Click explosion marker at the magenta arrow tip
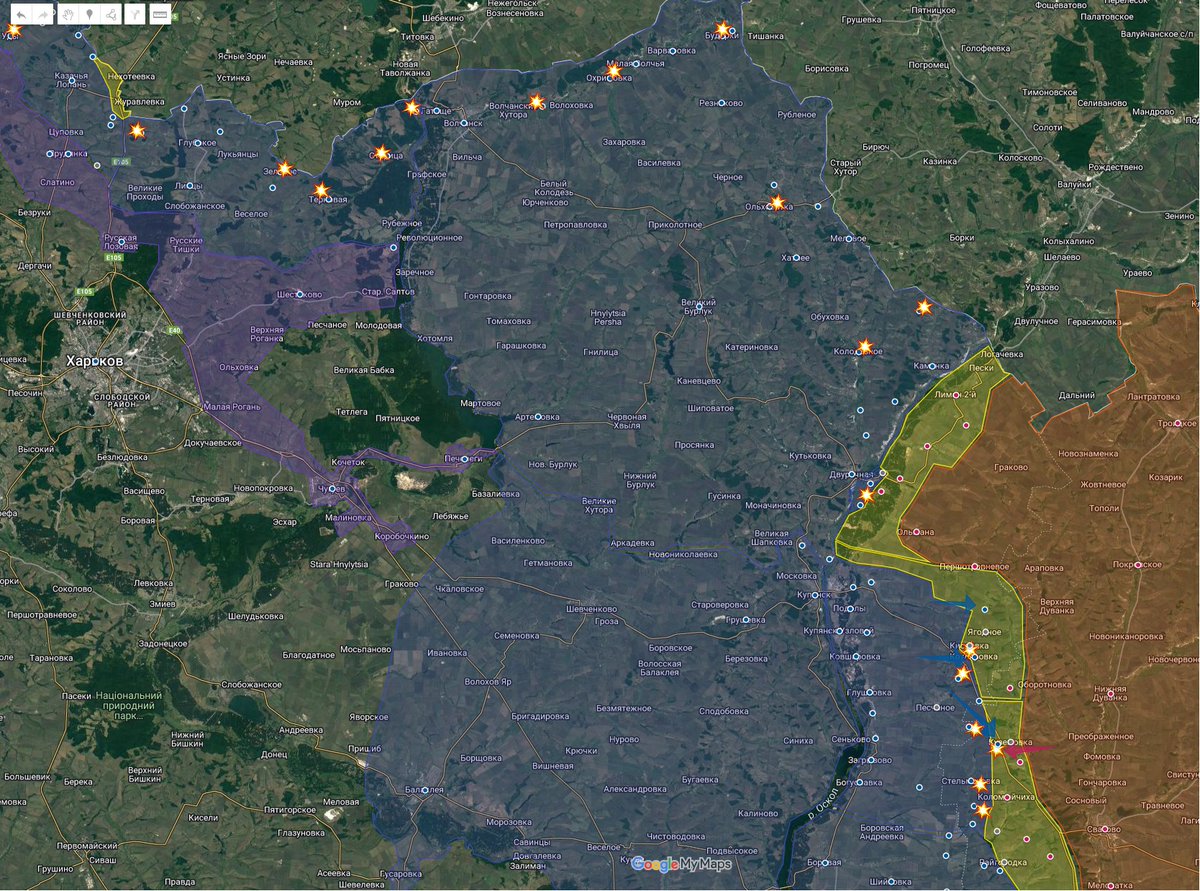 tap(997, 747)
